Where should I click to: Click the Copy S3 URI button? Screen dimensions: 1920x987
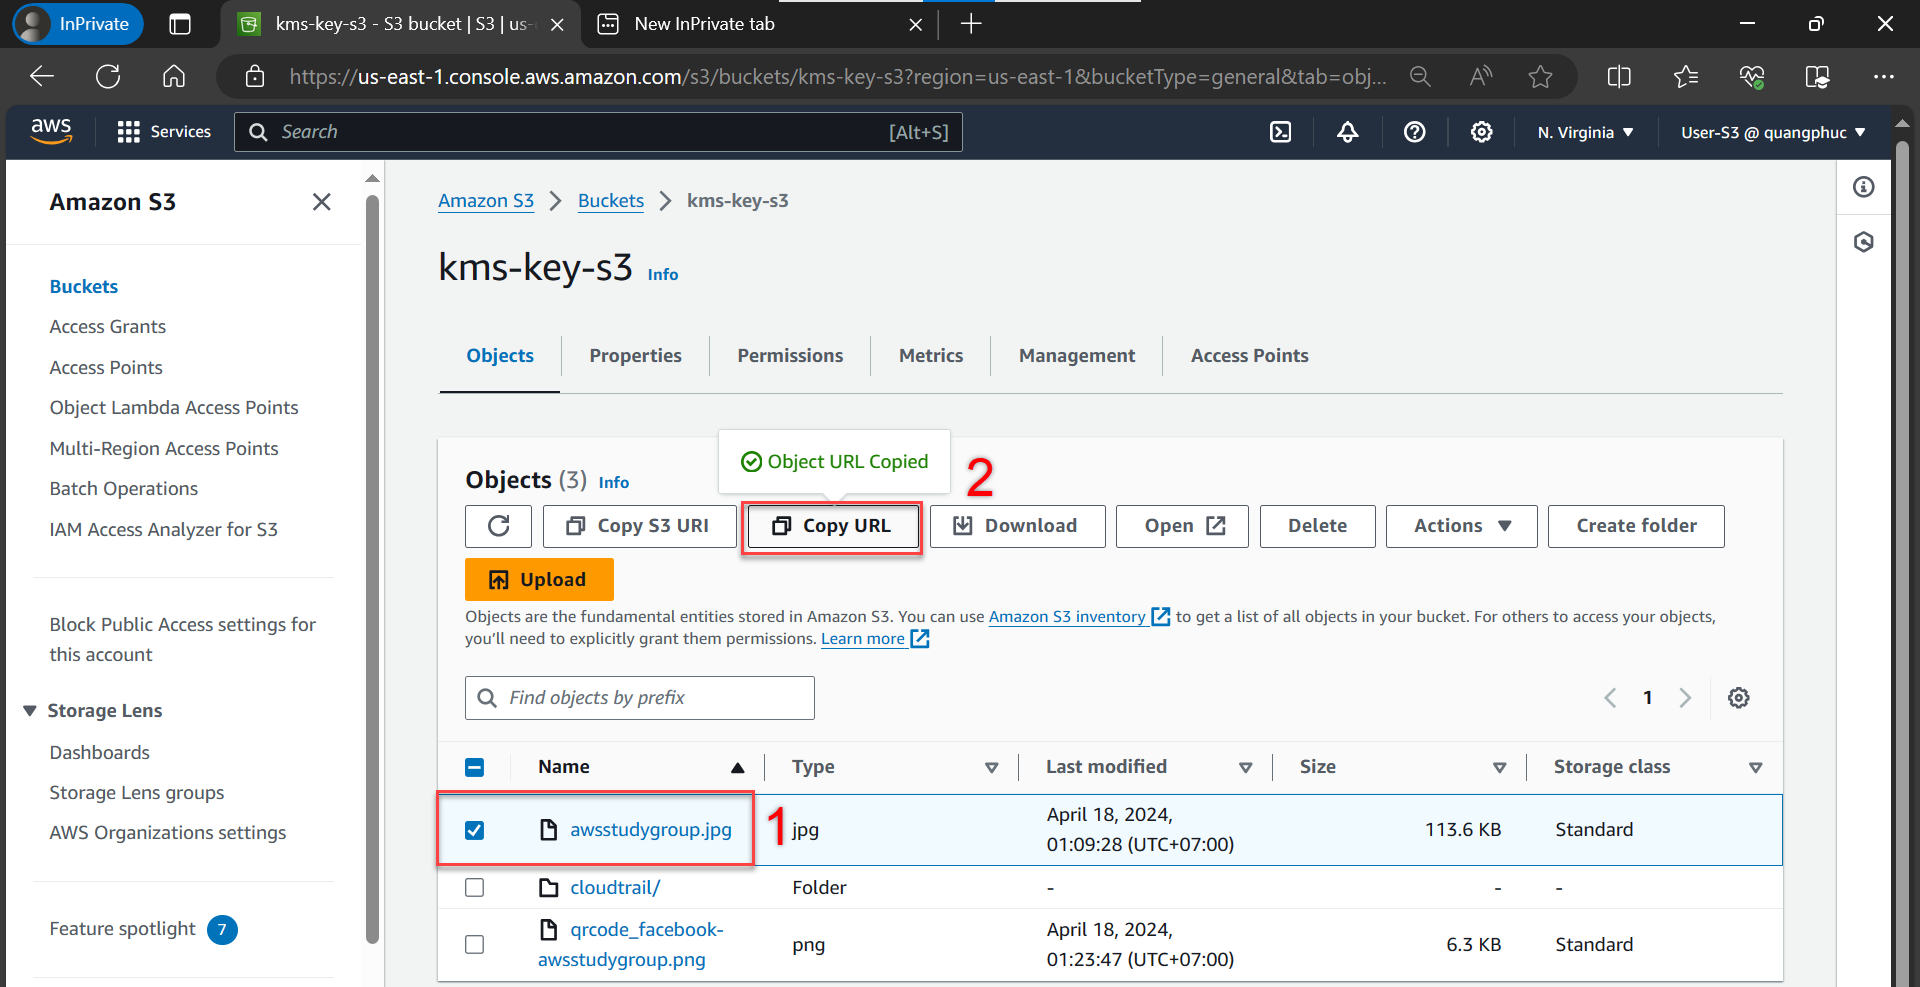(640, 526)
